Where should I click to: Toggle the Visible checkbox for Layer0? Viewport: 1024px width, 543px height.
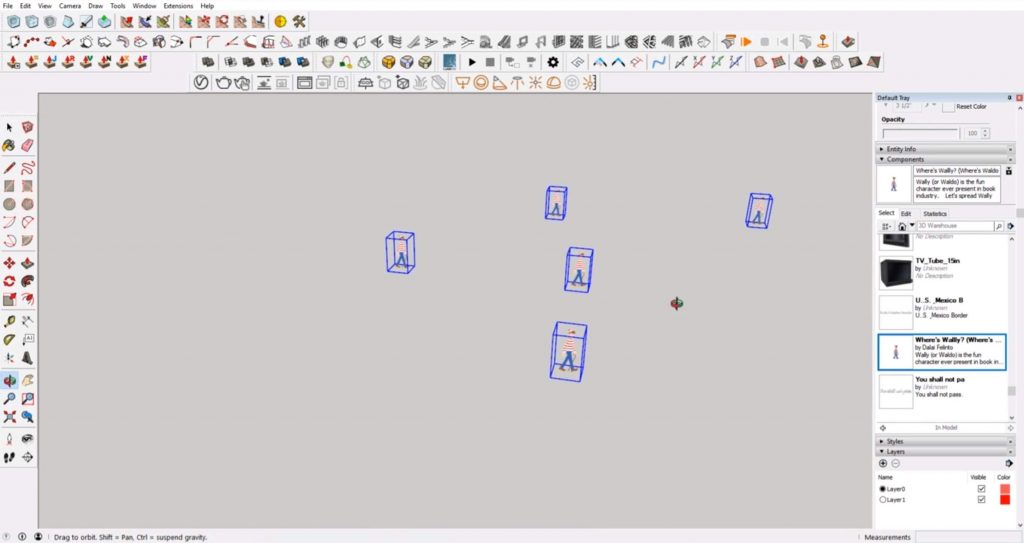tap(981, 489)
